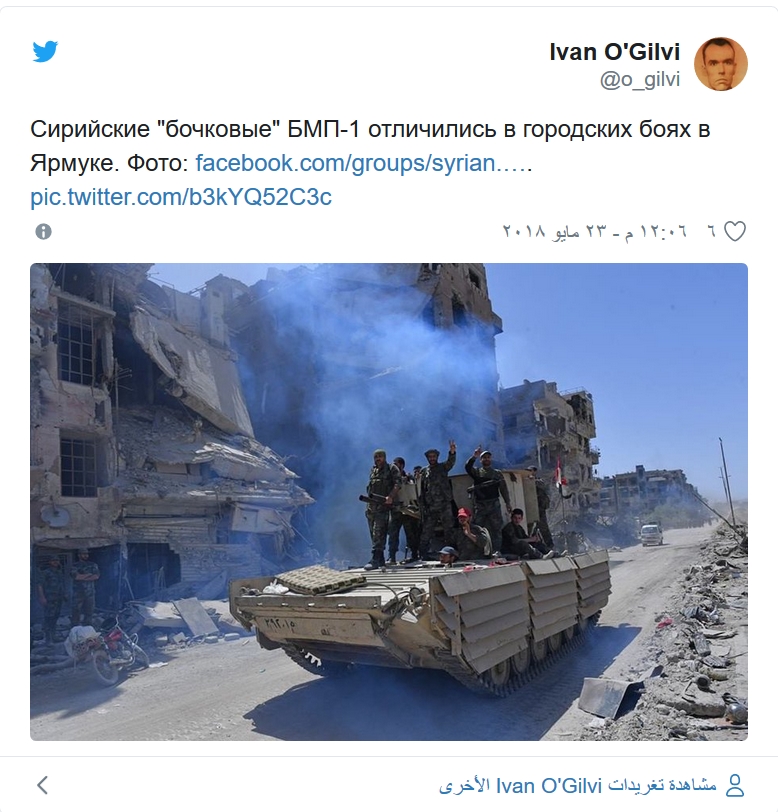Viewport: 778px width, 812px height.
Task: Open Ivan O'Gilvi's profile picture
Action: click(721, 64)
